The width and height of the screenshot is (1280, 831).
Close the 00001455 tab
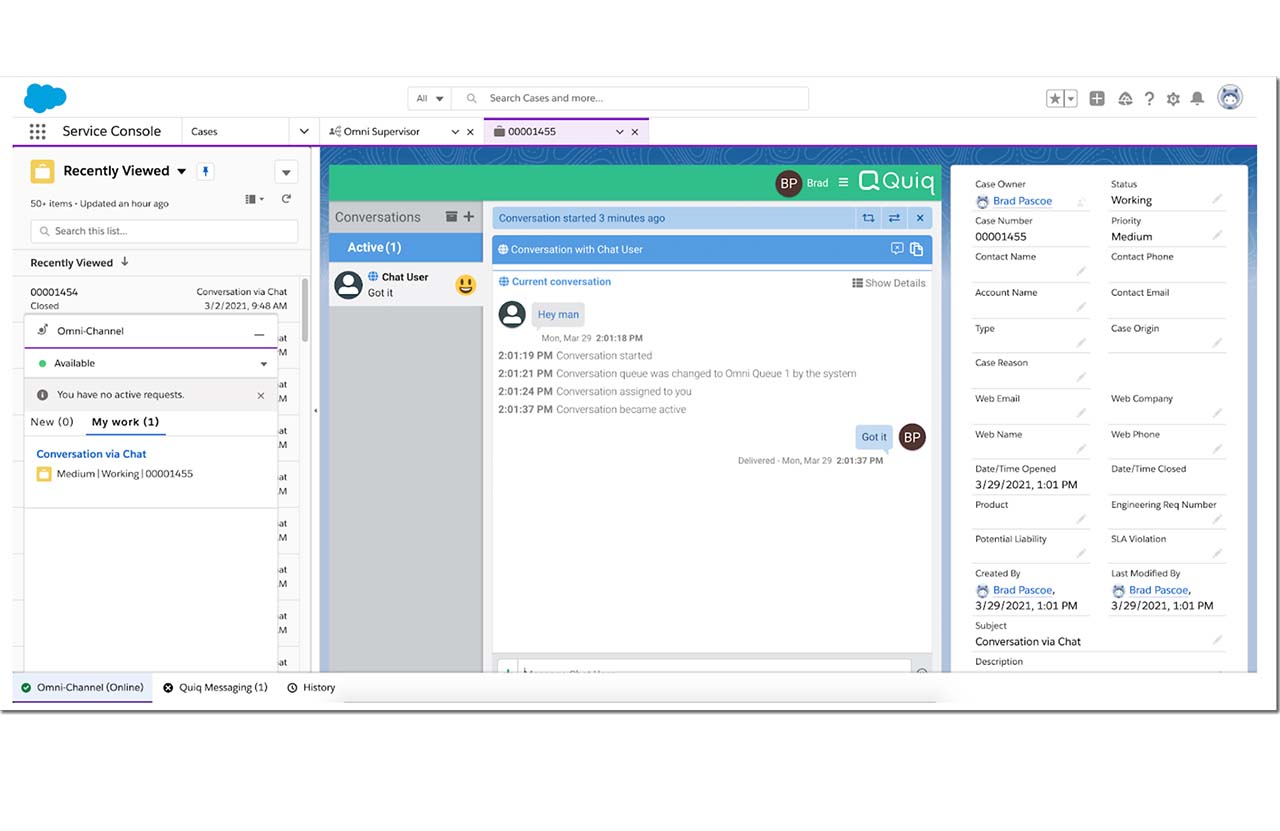pos(634,131)
